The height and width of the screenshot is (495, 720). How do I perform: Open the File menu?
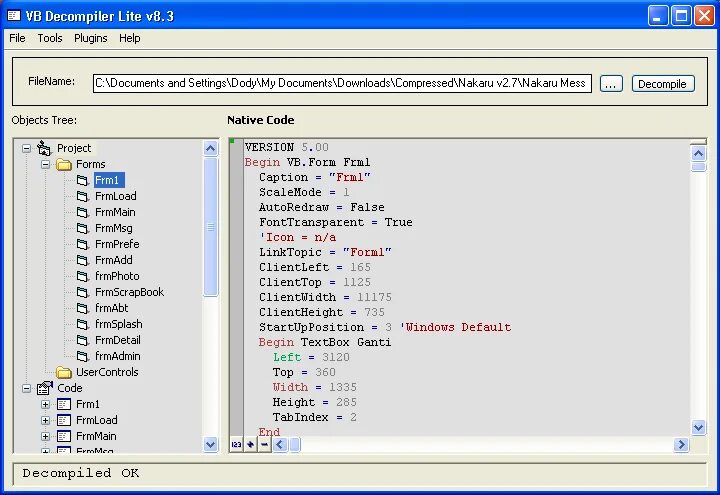(17, 38)
